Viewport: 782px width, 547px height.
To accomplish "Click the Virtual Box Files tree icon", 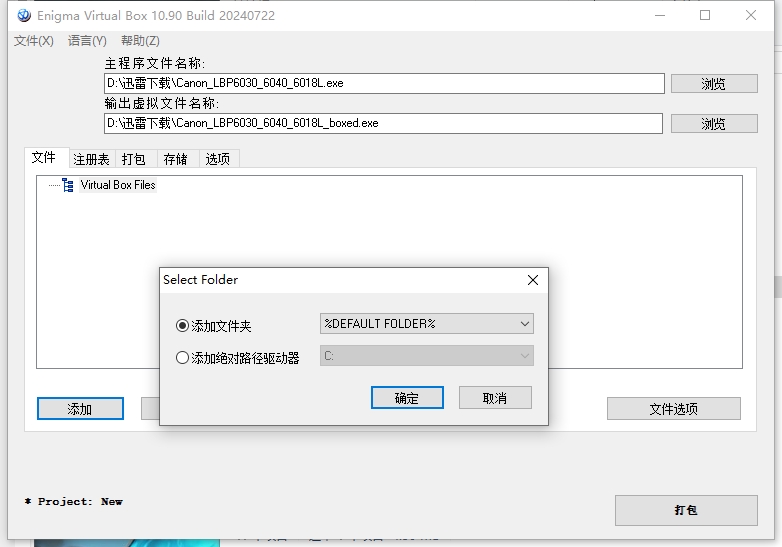I will [x=68, y=185].
